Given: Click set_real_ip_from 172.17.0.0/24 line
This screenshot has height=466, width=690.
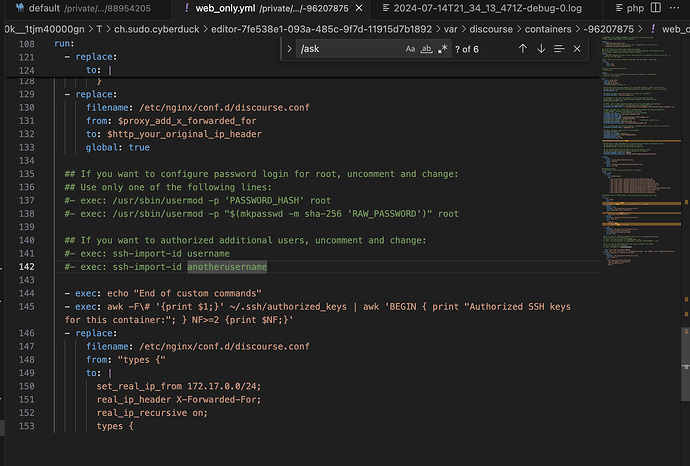Looking at the screenshot, I should (x=179, y=386).
